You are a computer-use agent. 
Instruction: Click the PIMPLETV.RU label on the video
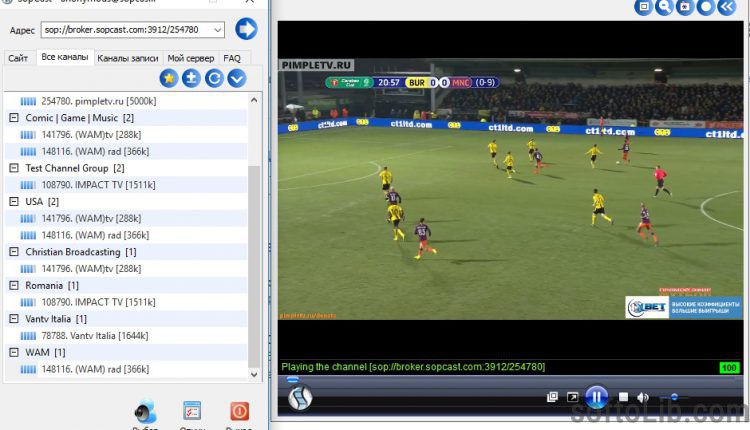[316, 65]
